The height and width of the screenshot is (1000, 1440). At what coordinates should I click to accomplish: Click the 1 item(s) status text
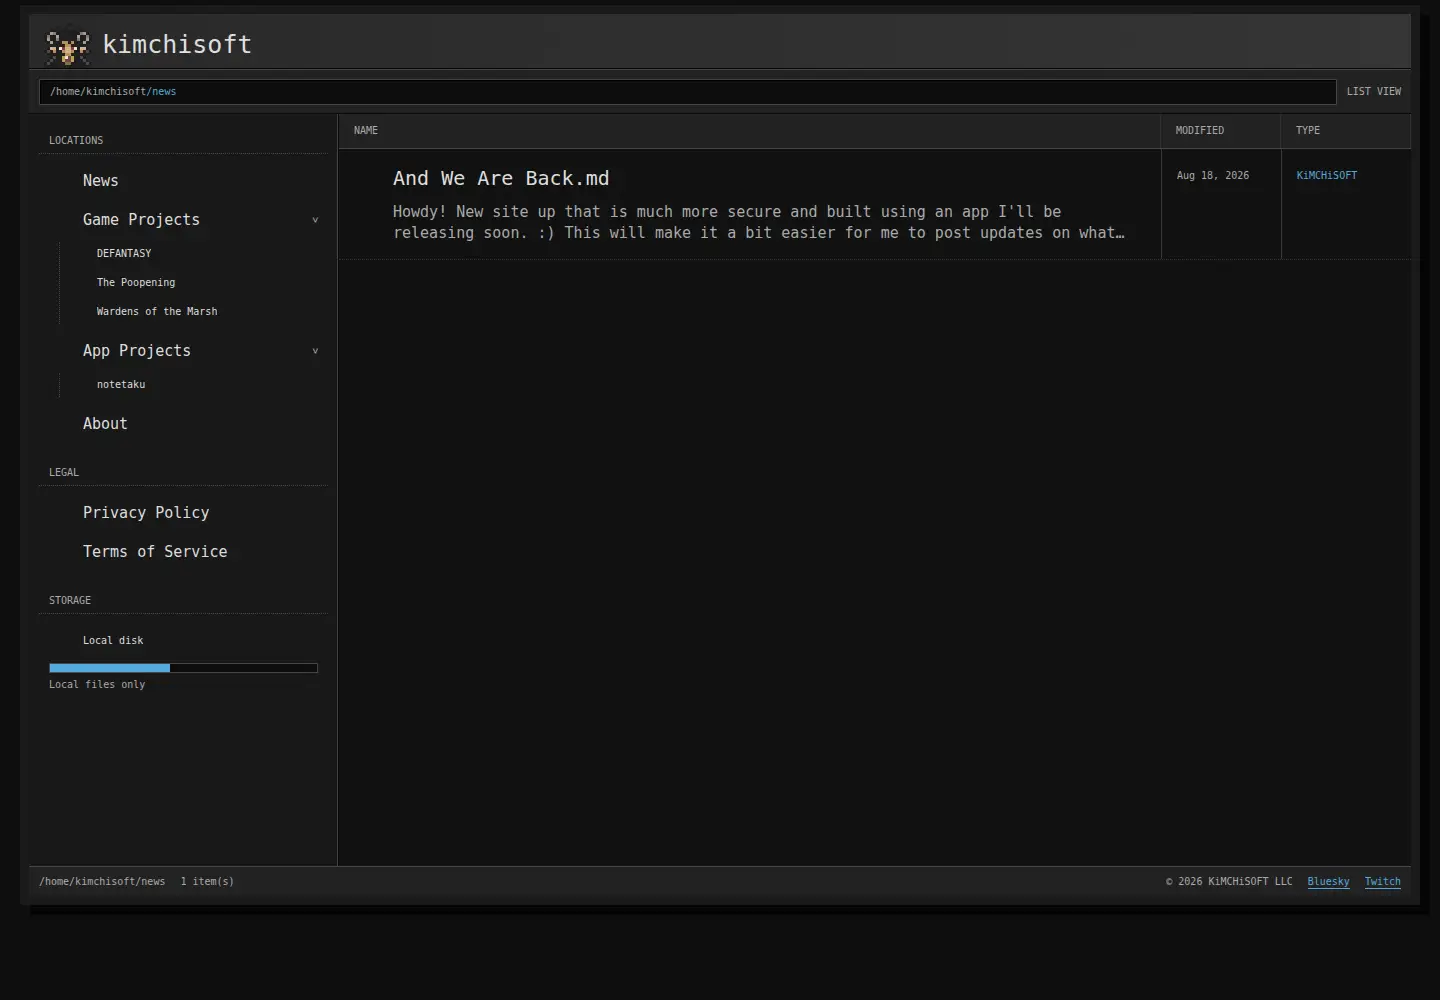coord(207,882)
